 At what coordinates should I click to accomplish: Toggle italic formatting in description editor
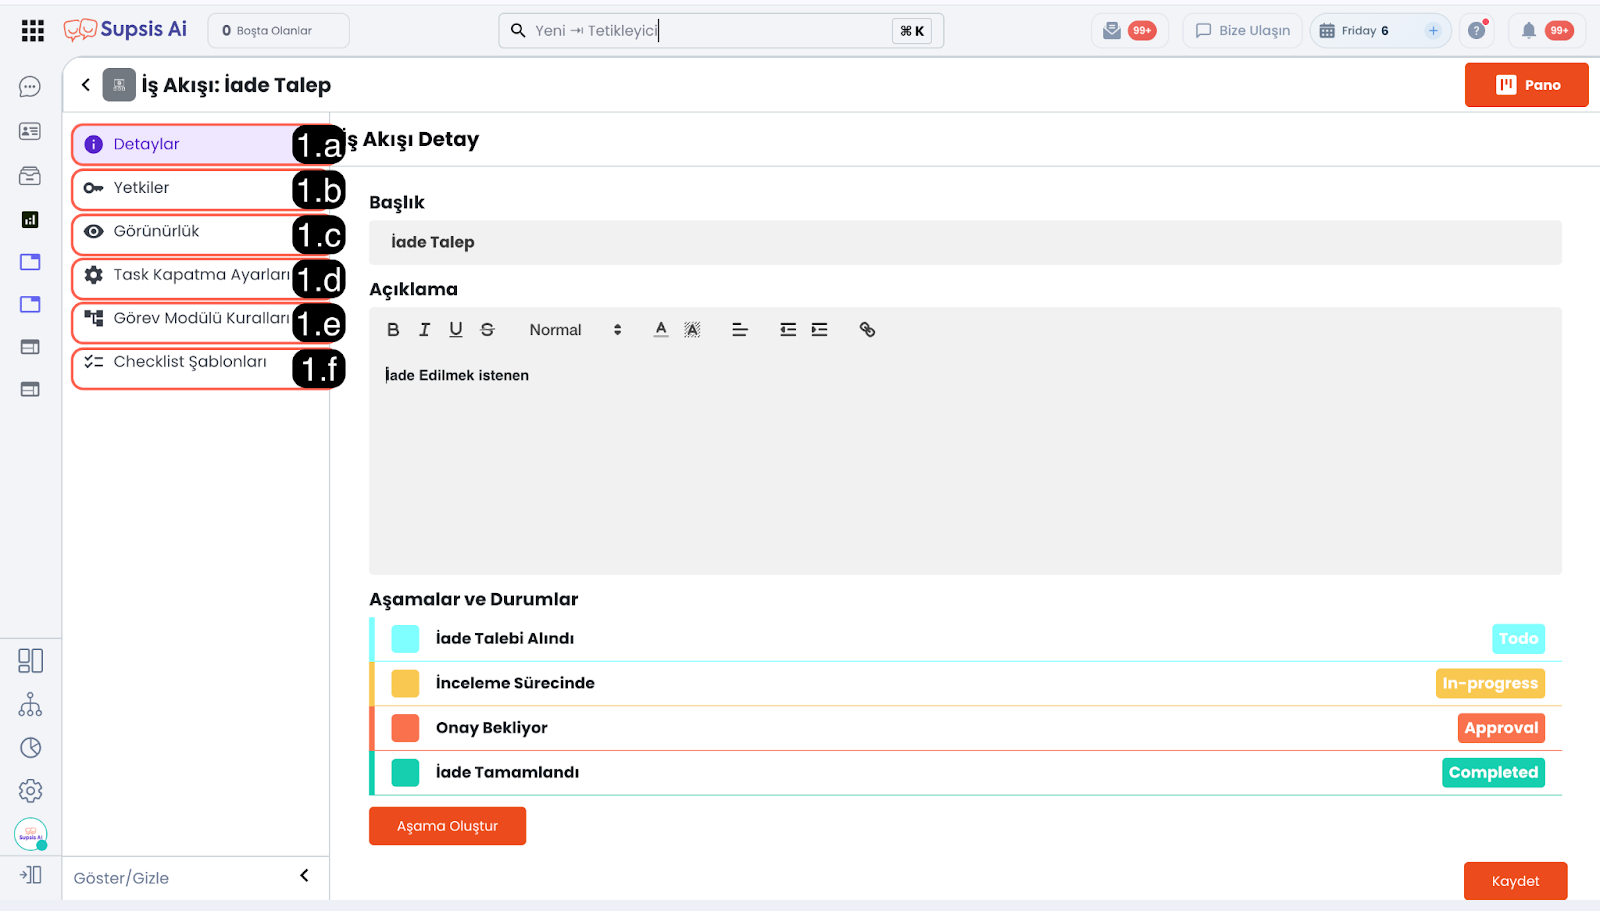click(x=424, y=330)
